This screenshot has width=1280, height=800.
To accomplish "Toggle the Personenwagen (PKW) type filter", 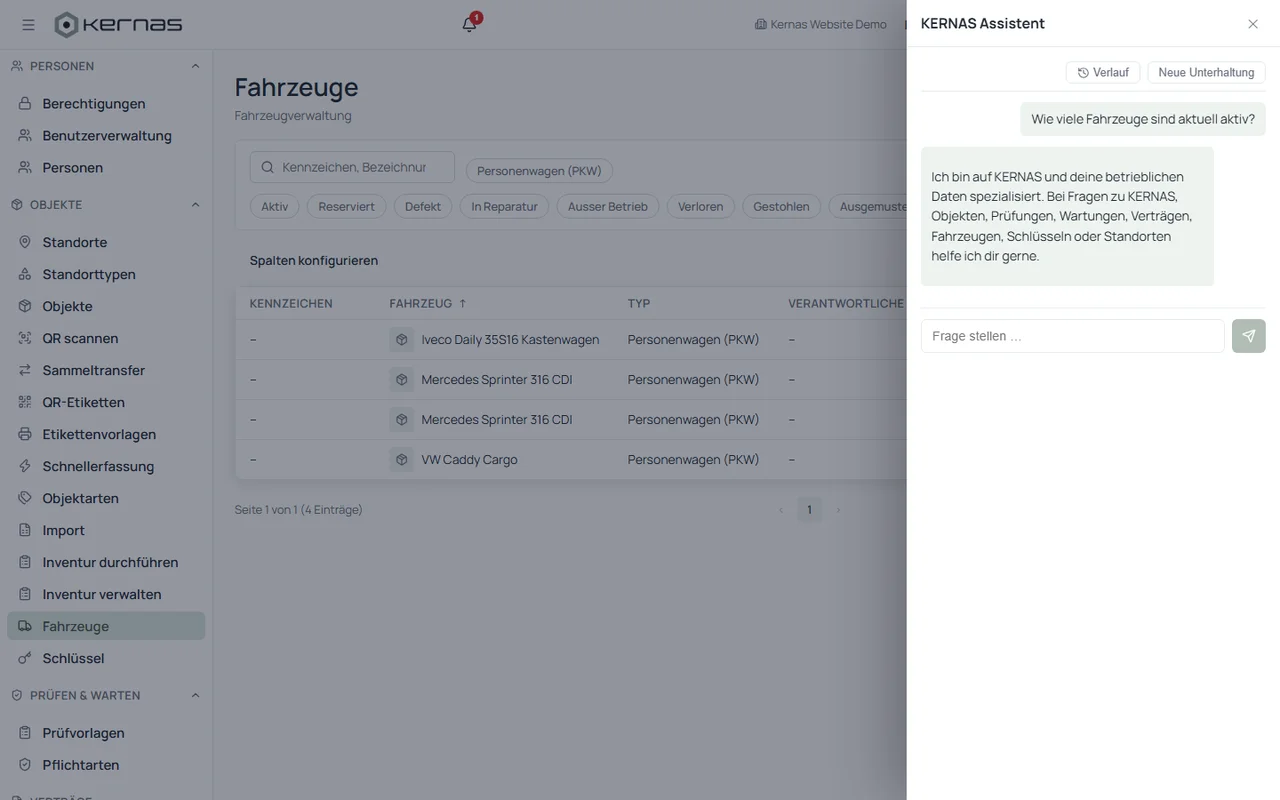I will 539,170.
